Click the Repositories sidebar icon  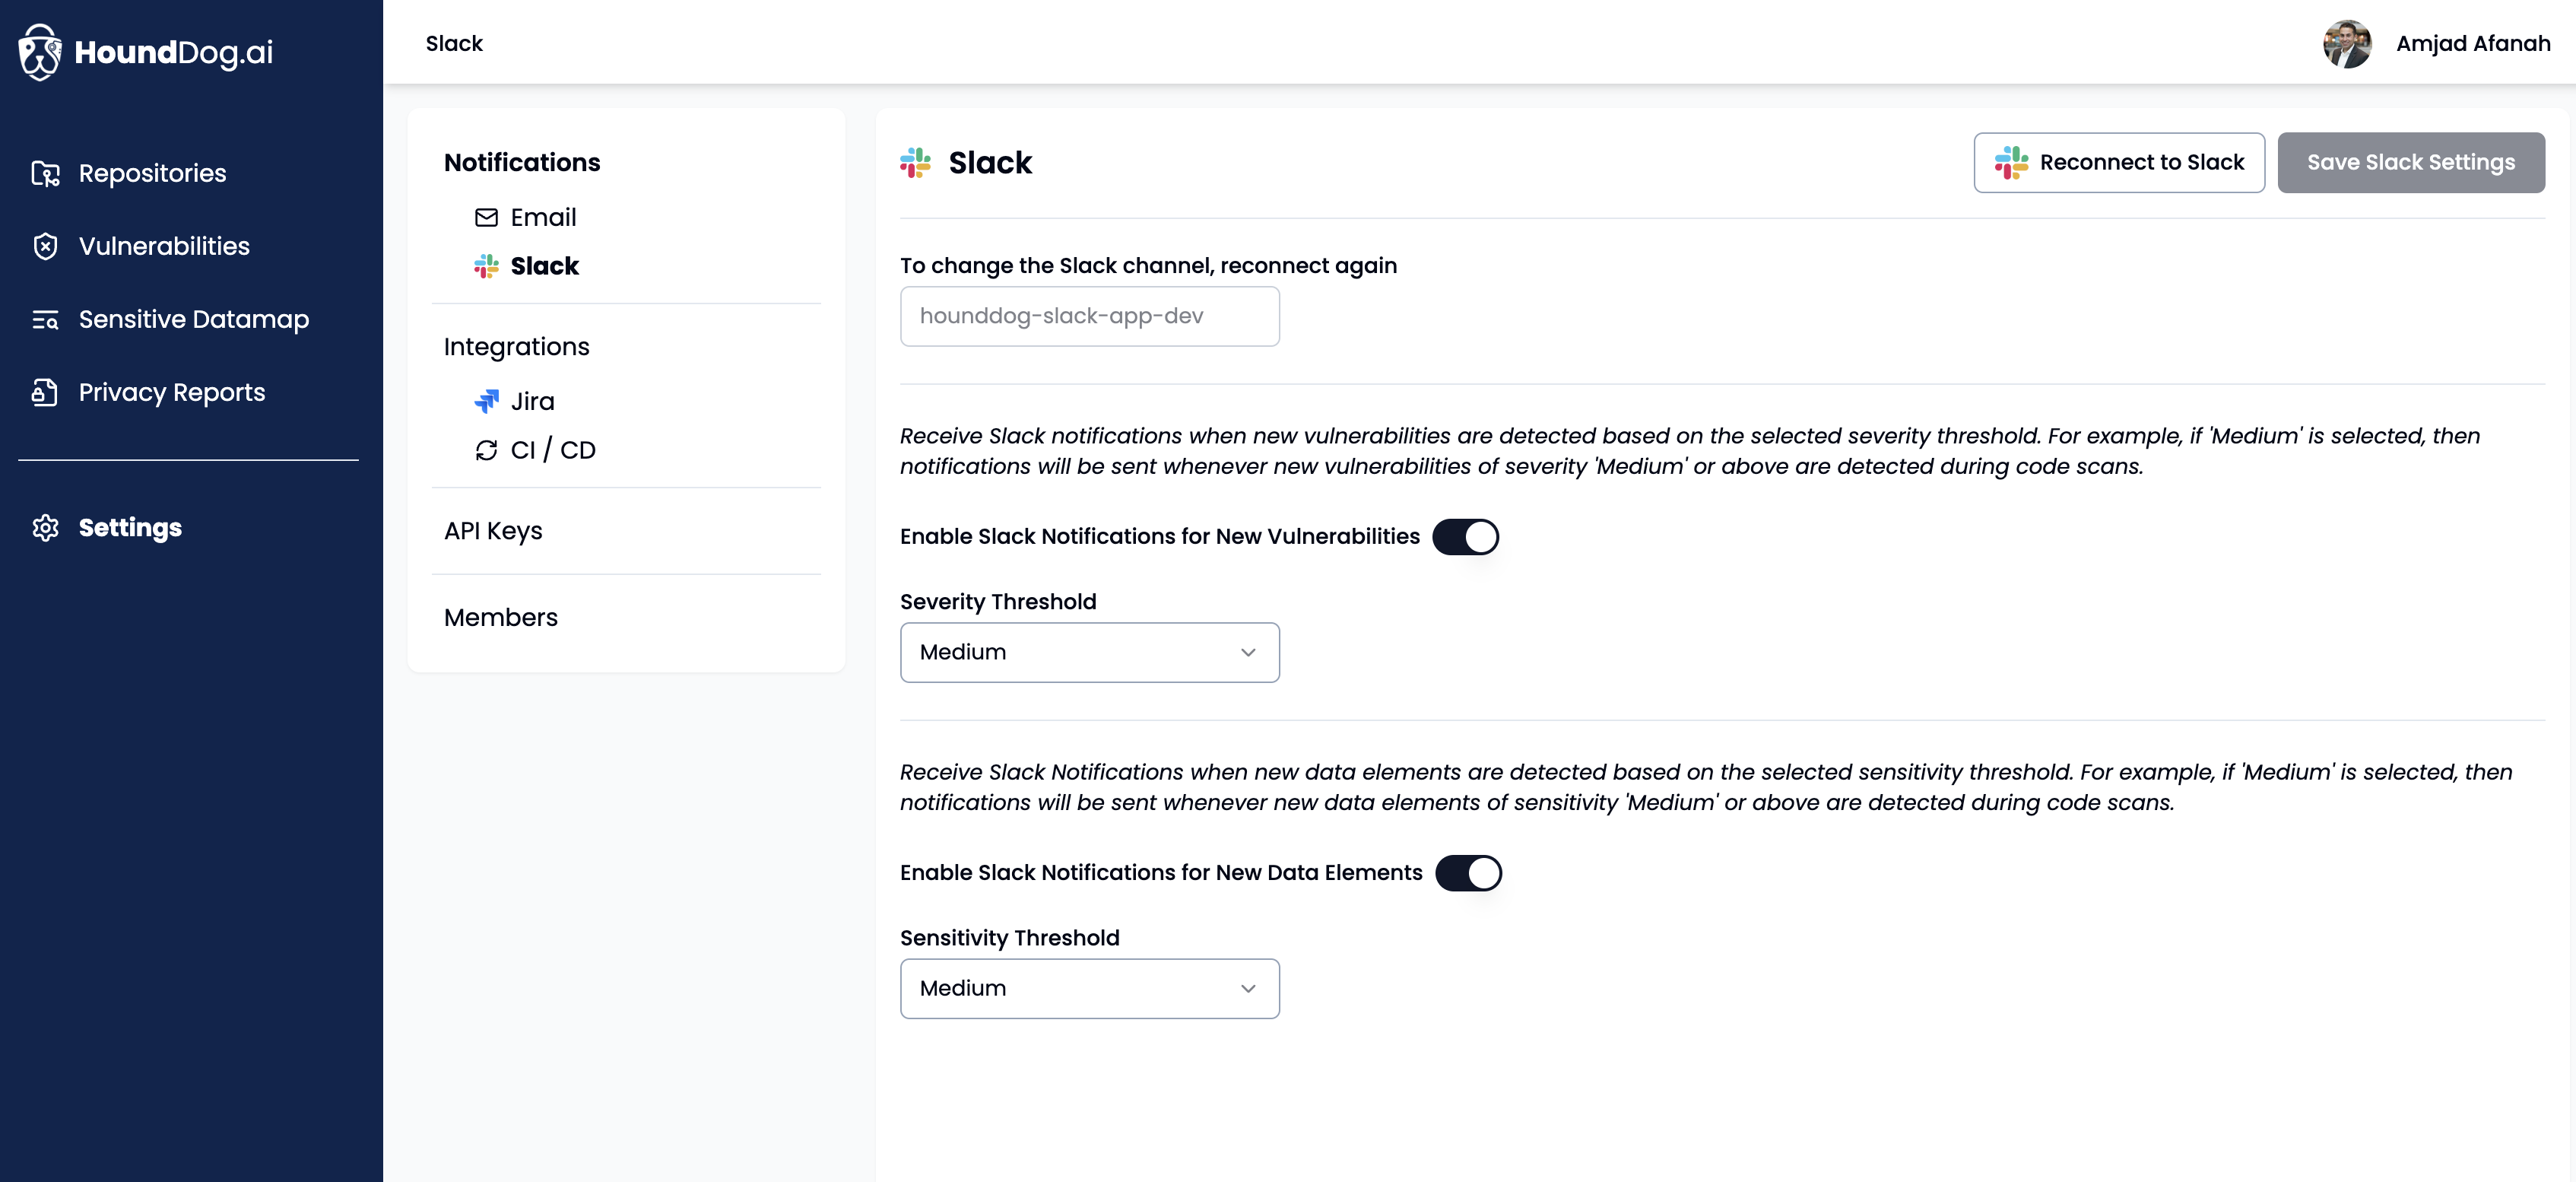45,174
